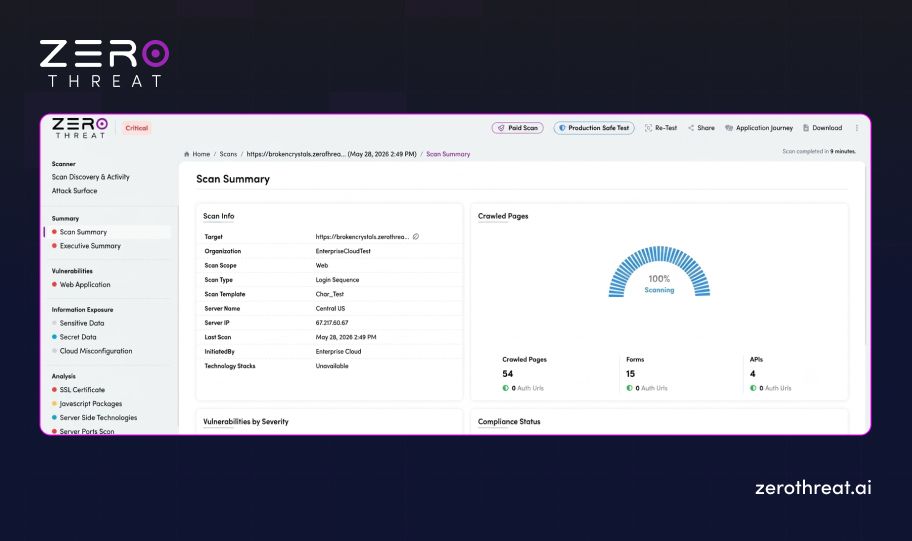Click the Download button
Viewport: 912px width, 541px height.
click(x=822, y=128)
